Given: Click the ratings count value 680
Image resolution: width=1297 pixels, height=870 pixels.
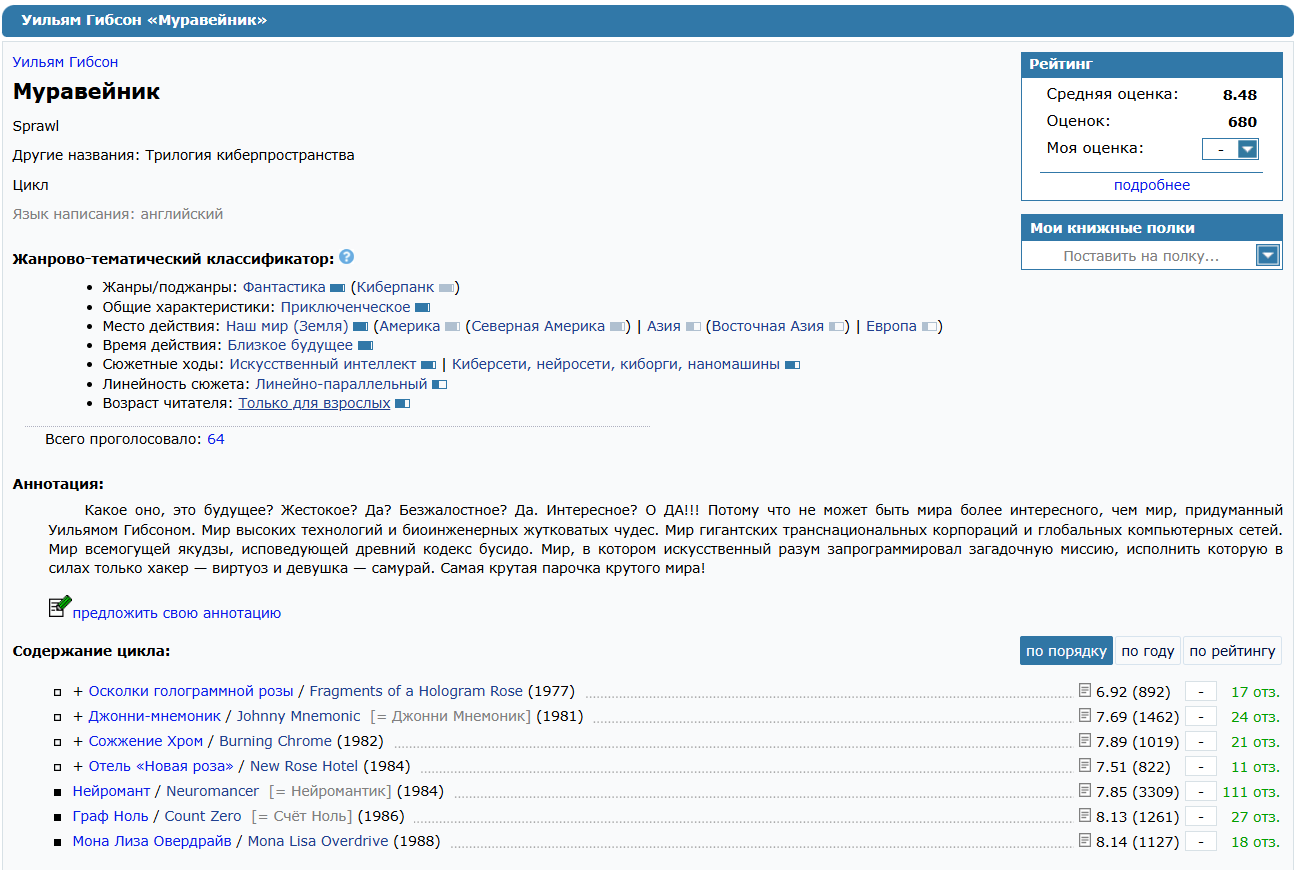Looking at the screenshot, I should click(1242, 123).
